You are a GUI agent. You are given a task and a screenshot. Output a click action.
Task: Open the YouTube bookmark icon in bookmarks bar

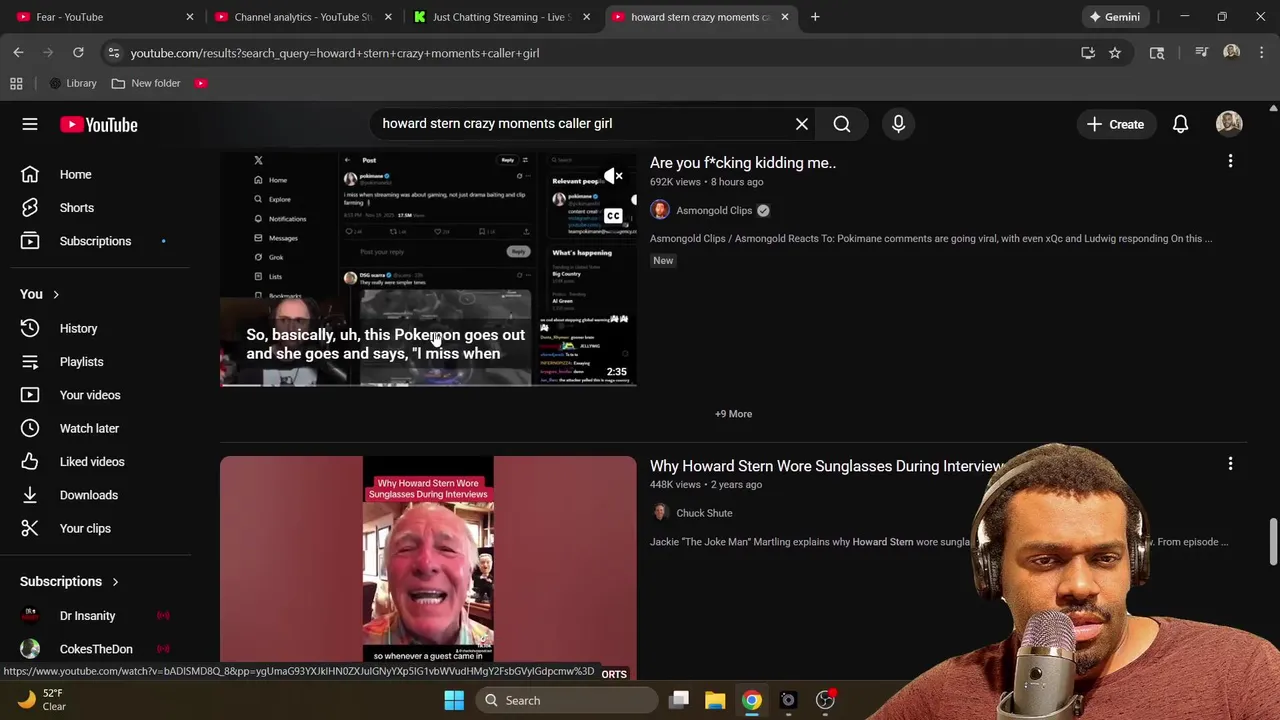201,83
